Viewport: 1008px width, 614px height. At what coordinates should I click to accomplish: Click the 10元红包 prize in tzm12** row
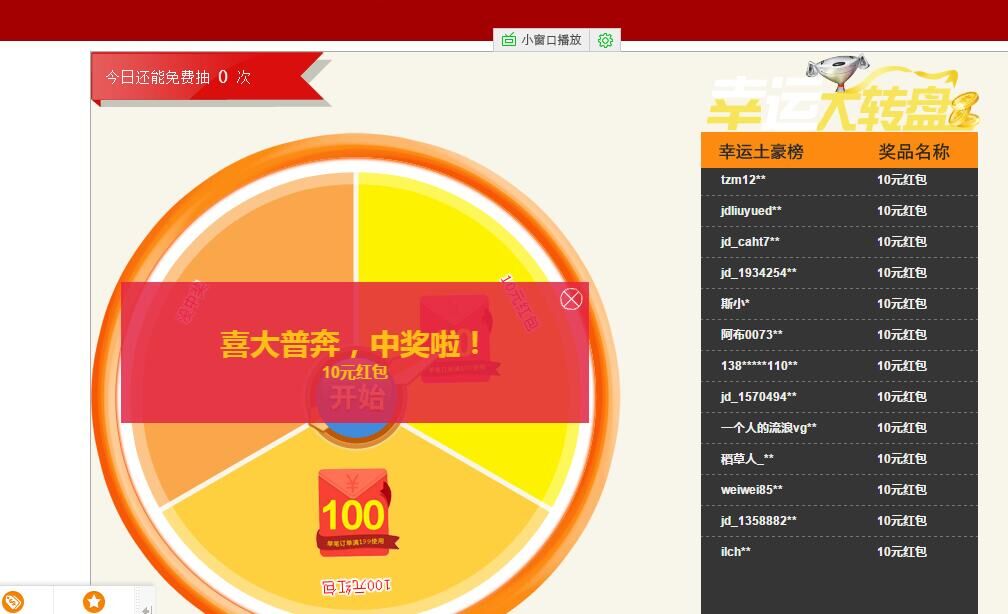[x=902, y=179]
